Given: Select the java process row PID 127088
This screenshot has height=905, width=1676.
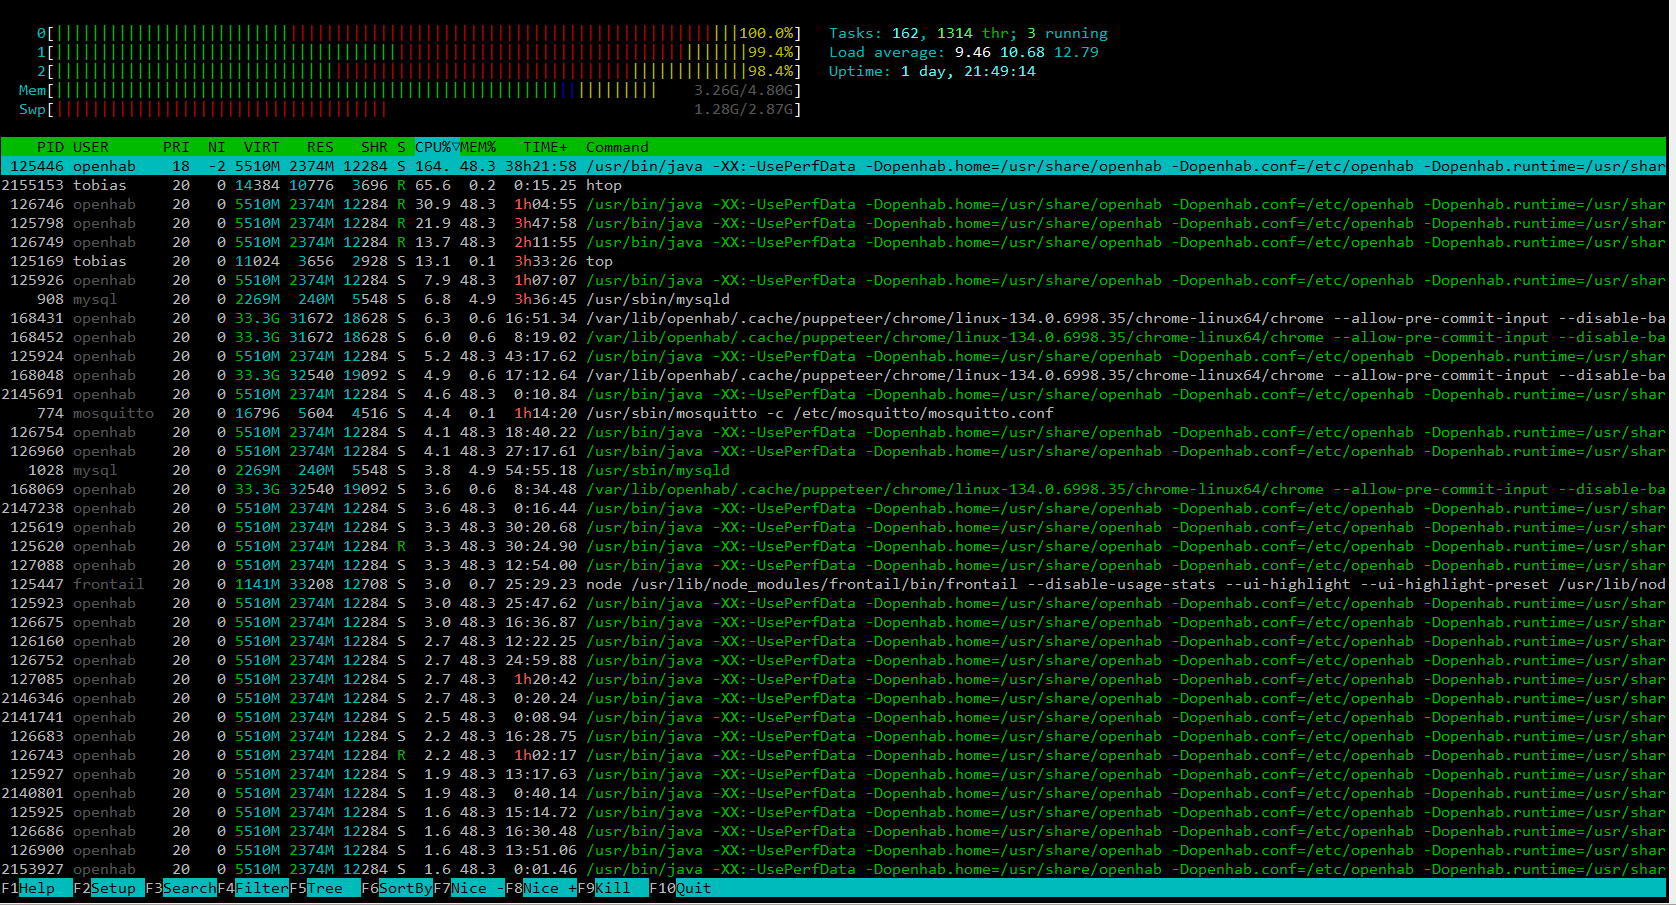Looking at the screenshot, I should coord(833,565).
